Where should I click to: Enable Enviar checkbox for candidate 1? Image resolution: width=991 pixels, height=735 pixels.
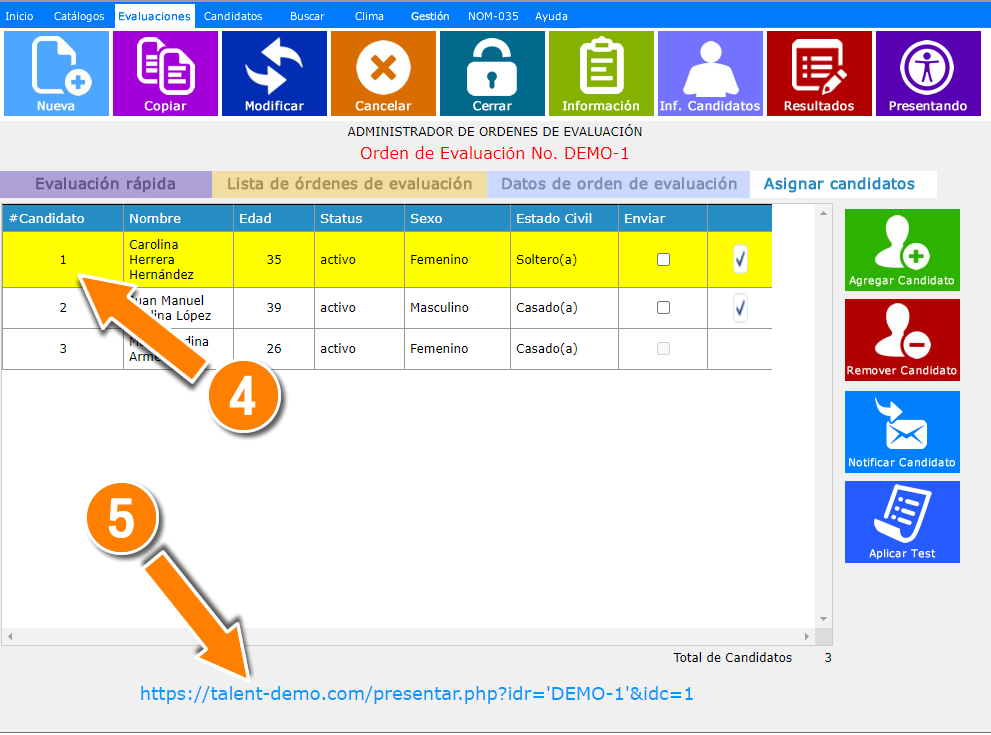(x=663, y=260)
